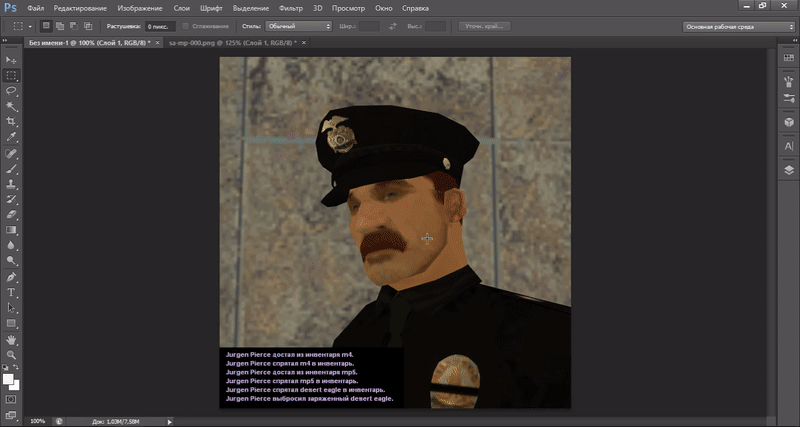Reset default foreground and background colors
Viewport: 800px width, 427px height.
point(5,367)
